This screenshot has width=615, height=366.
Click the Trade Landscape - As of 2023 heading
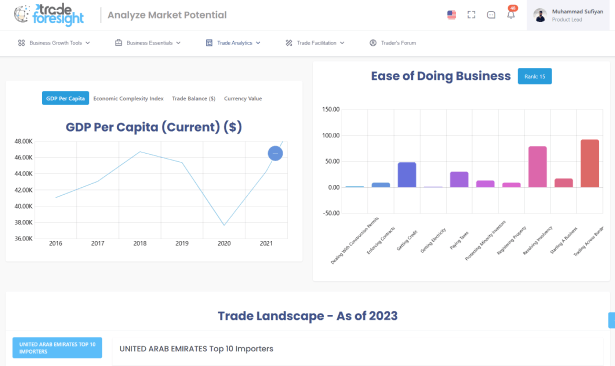[308, 316]
